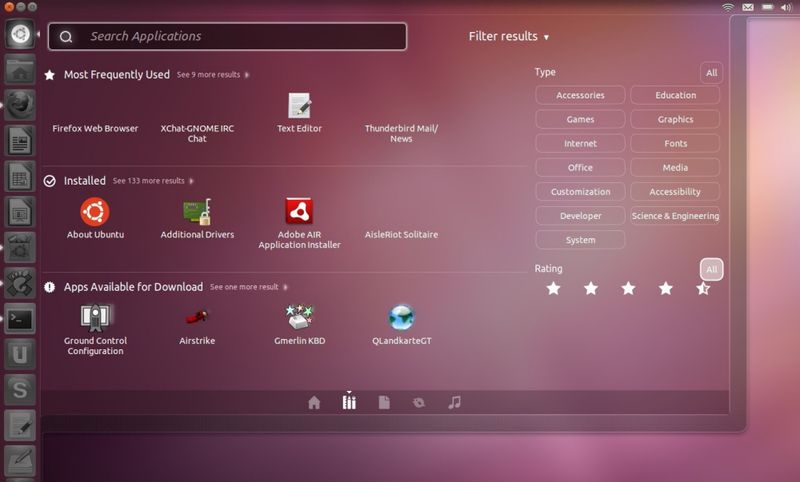800x482 pixels.
Task: Expand Installed: See 133 more results
Action: tap(153, 181)
